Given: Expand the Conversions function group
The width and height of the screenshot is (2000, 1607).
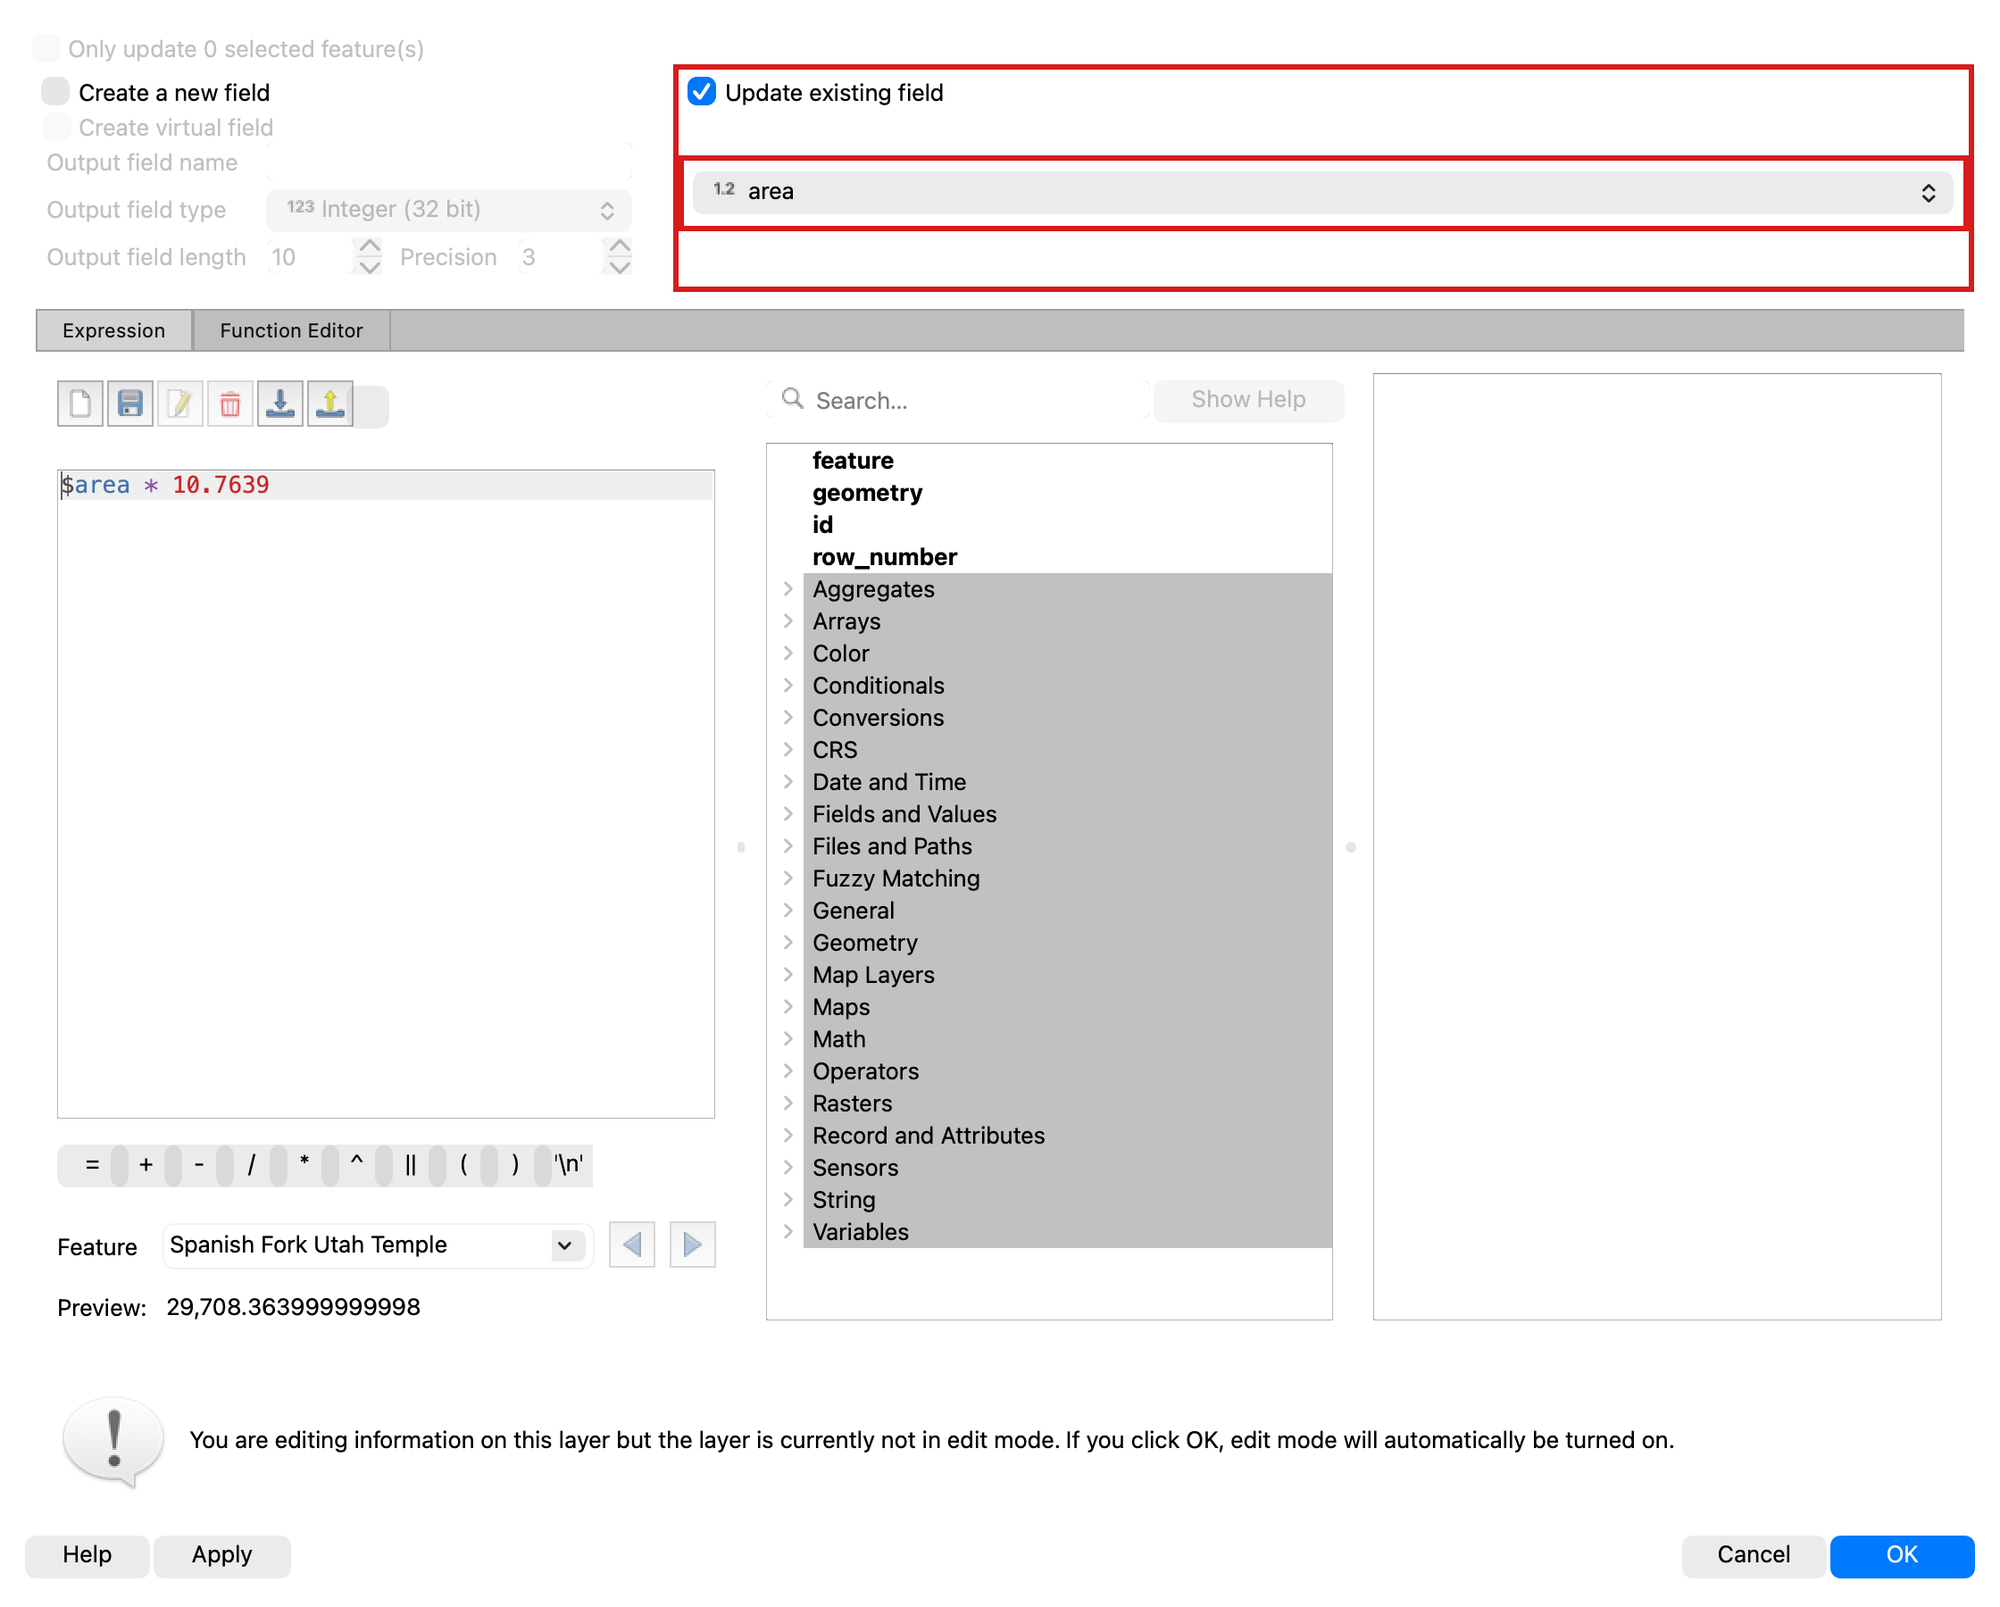Looking at the screenshot, I should [x=788, y=717].
